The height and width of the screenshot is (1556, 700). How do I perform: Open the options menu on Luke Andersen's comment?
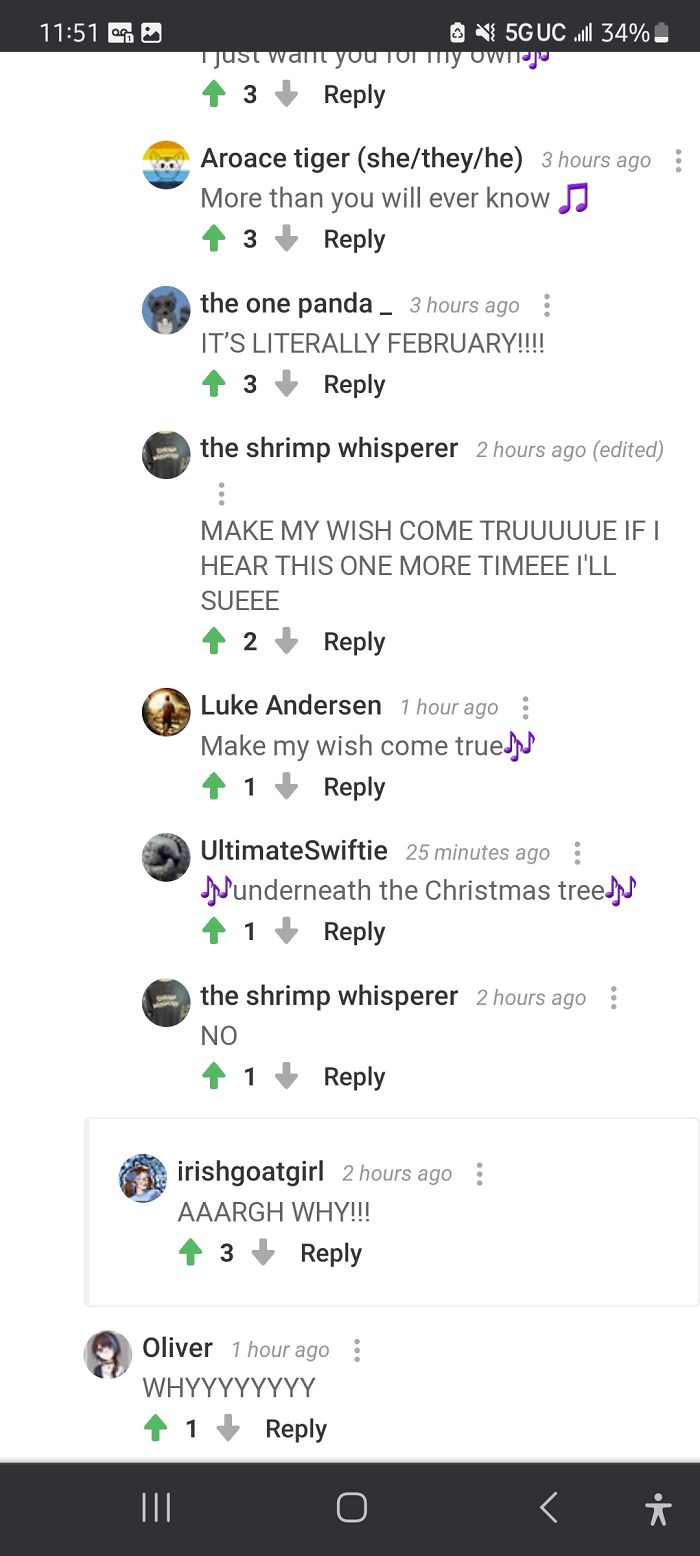point(525,707)
